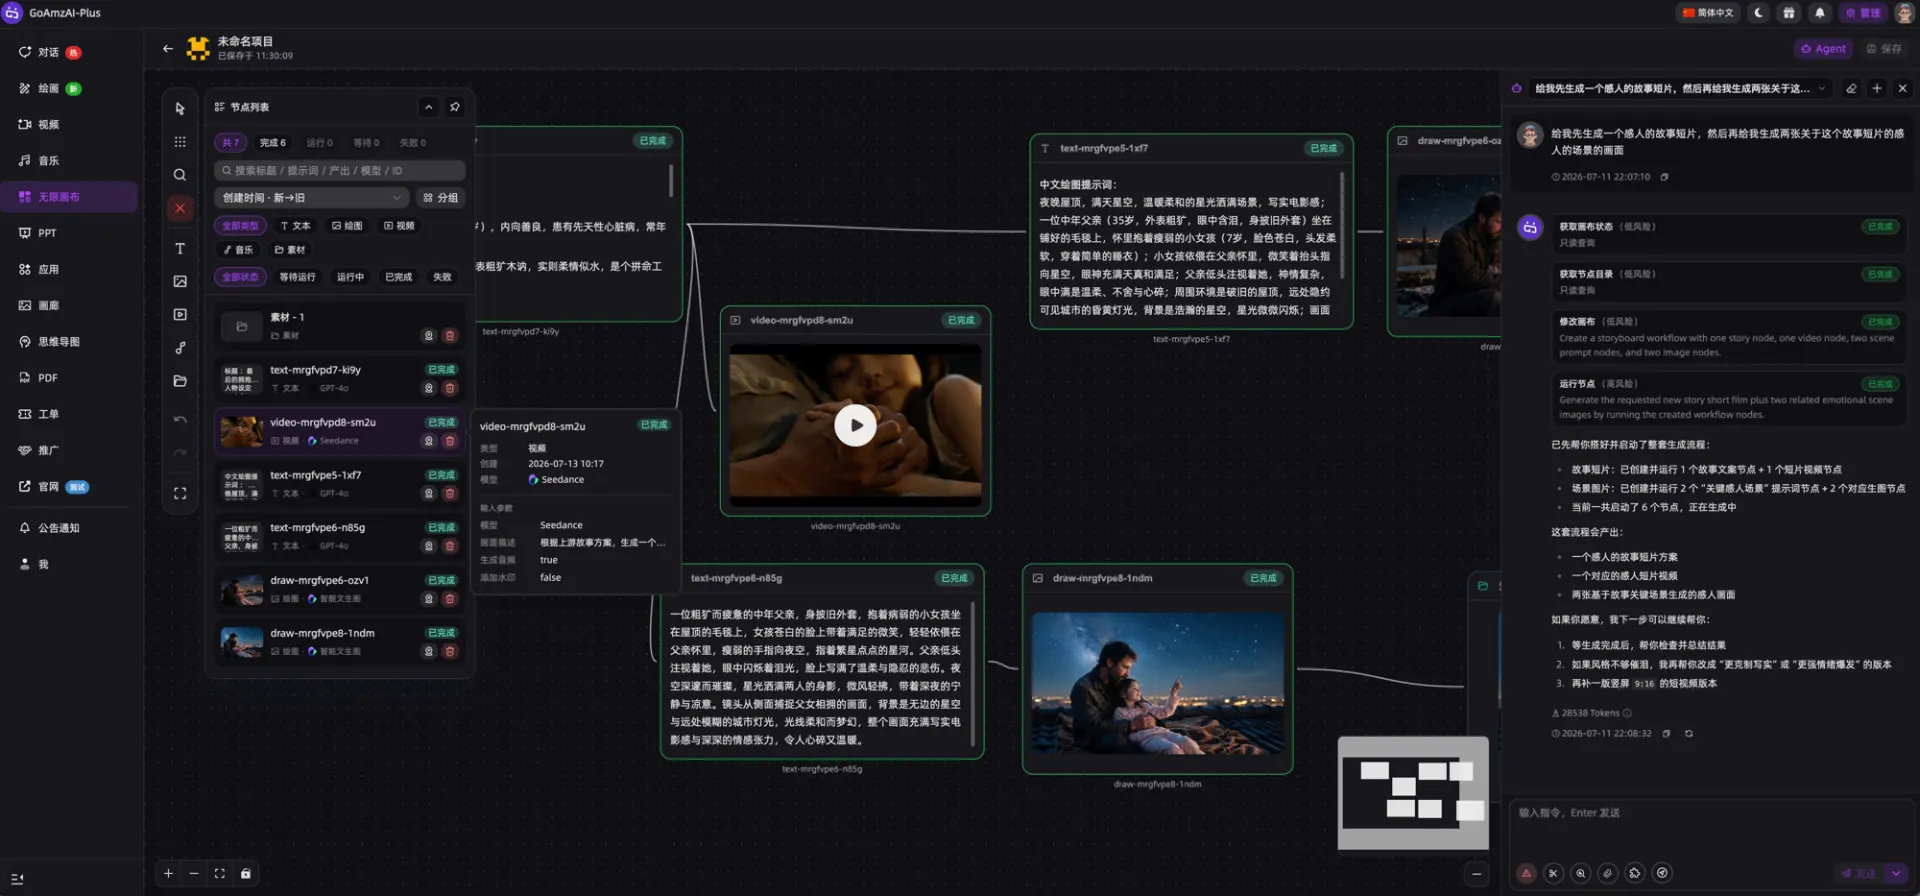Click the magnifier icon below chat input
This screenshot has height=896, width=1920.
pyautogui.click(x=1581, y=873)
